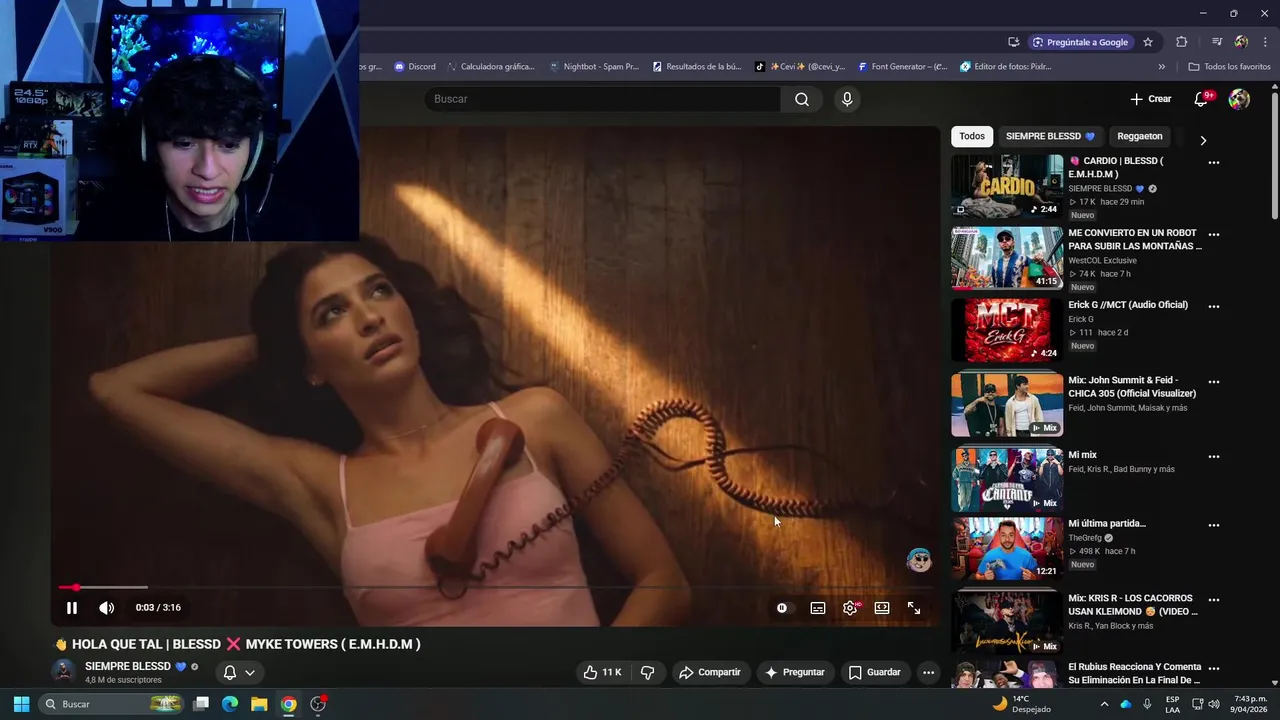The width and height of the screenshot is (1280, 720).
Task: Open YouTube account avatar menu
Action: [1239, 99]
